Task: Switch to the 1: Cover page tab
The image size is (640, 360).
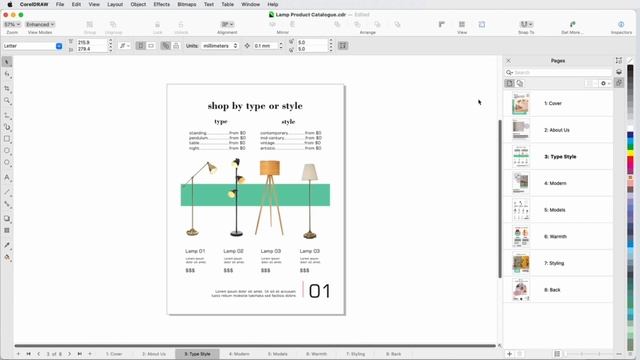Action: (114, 354)
